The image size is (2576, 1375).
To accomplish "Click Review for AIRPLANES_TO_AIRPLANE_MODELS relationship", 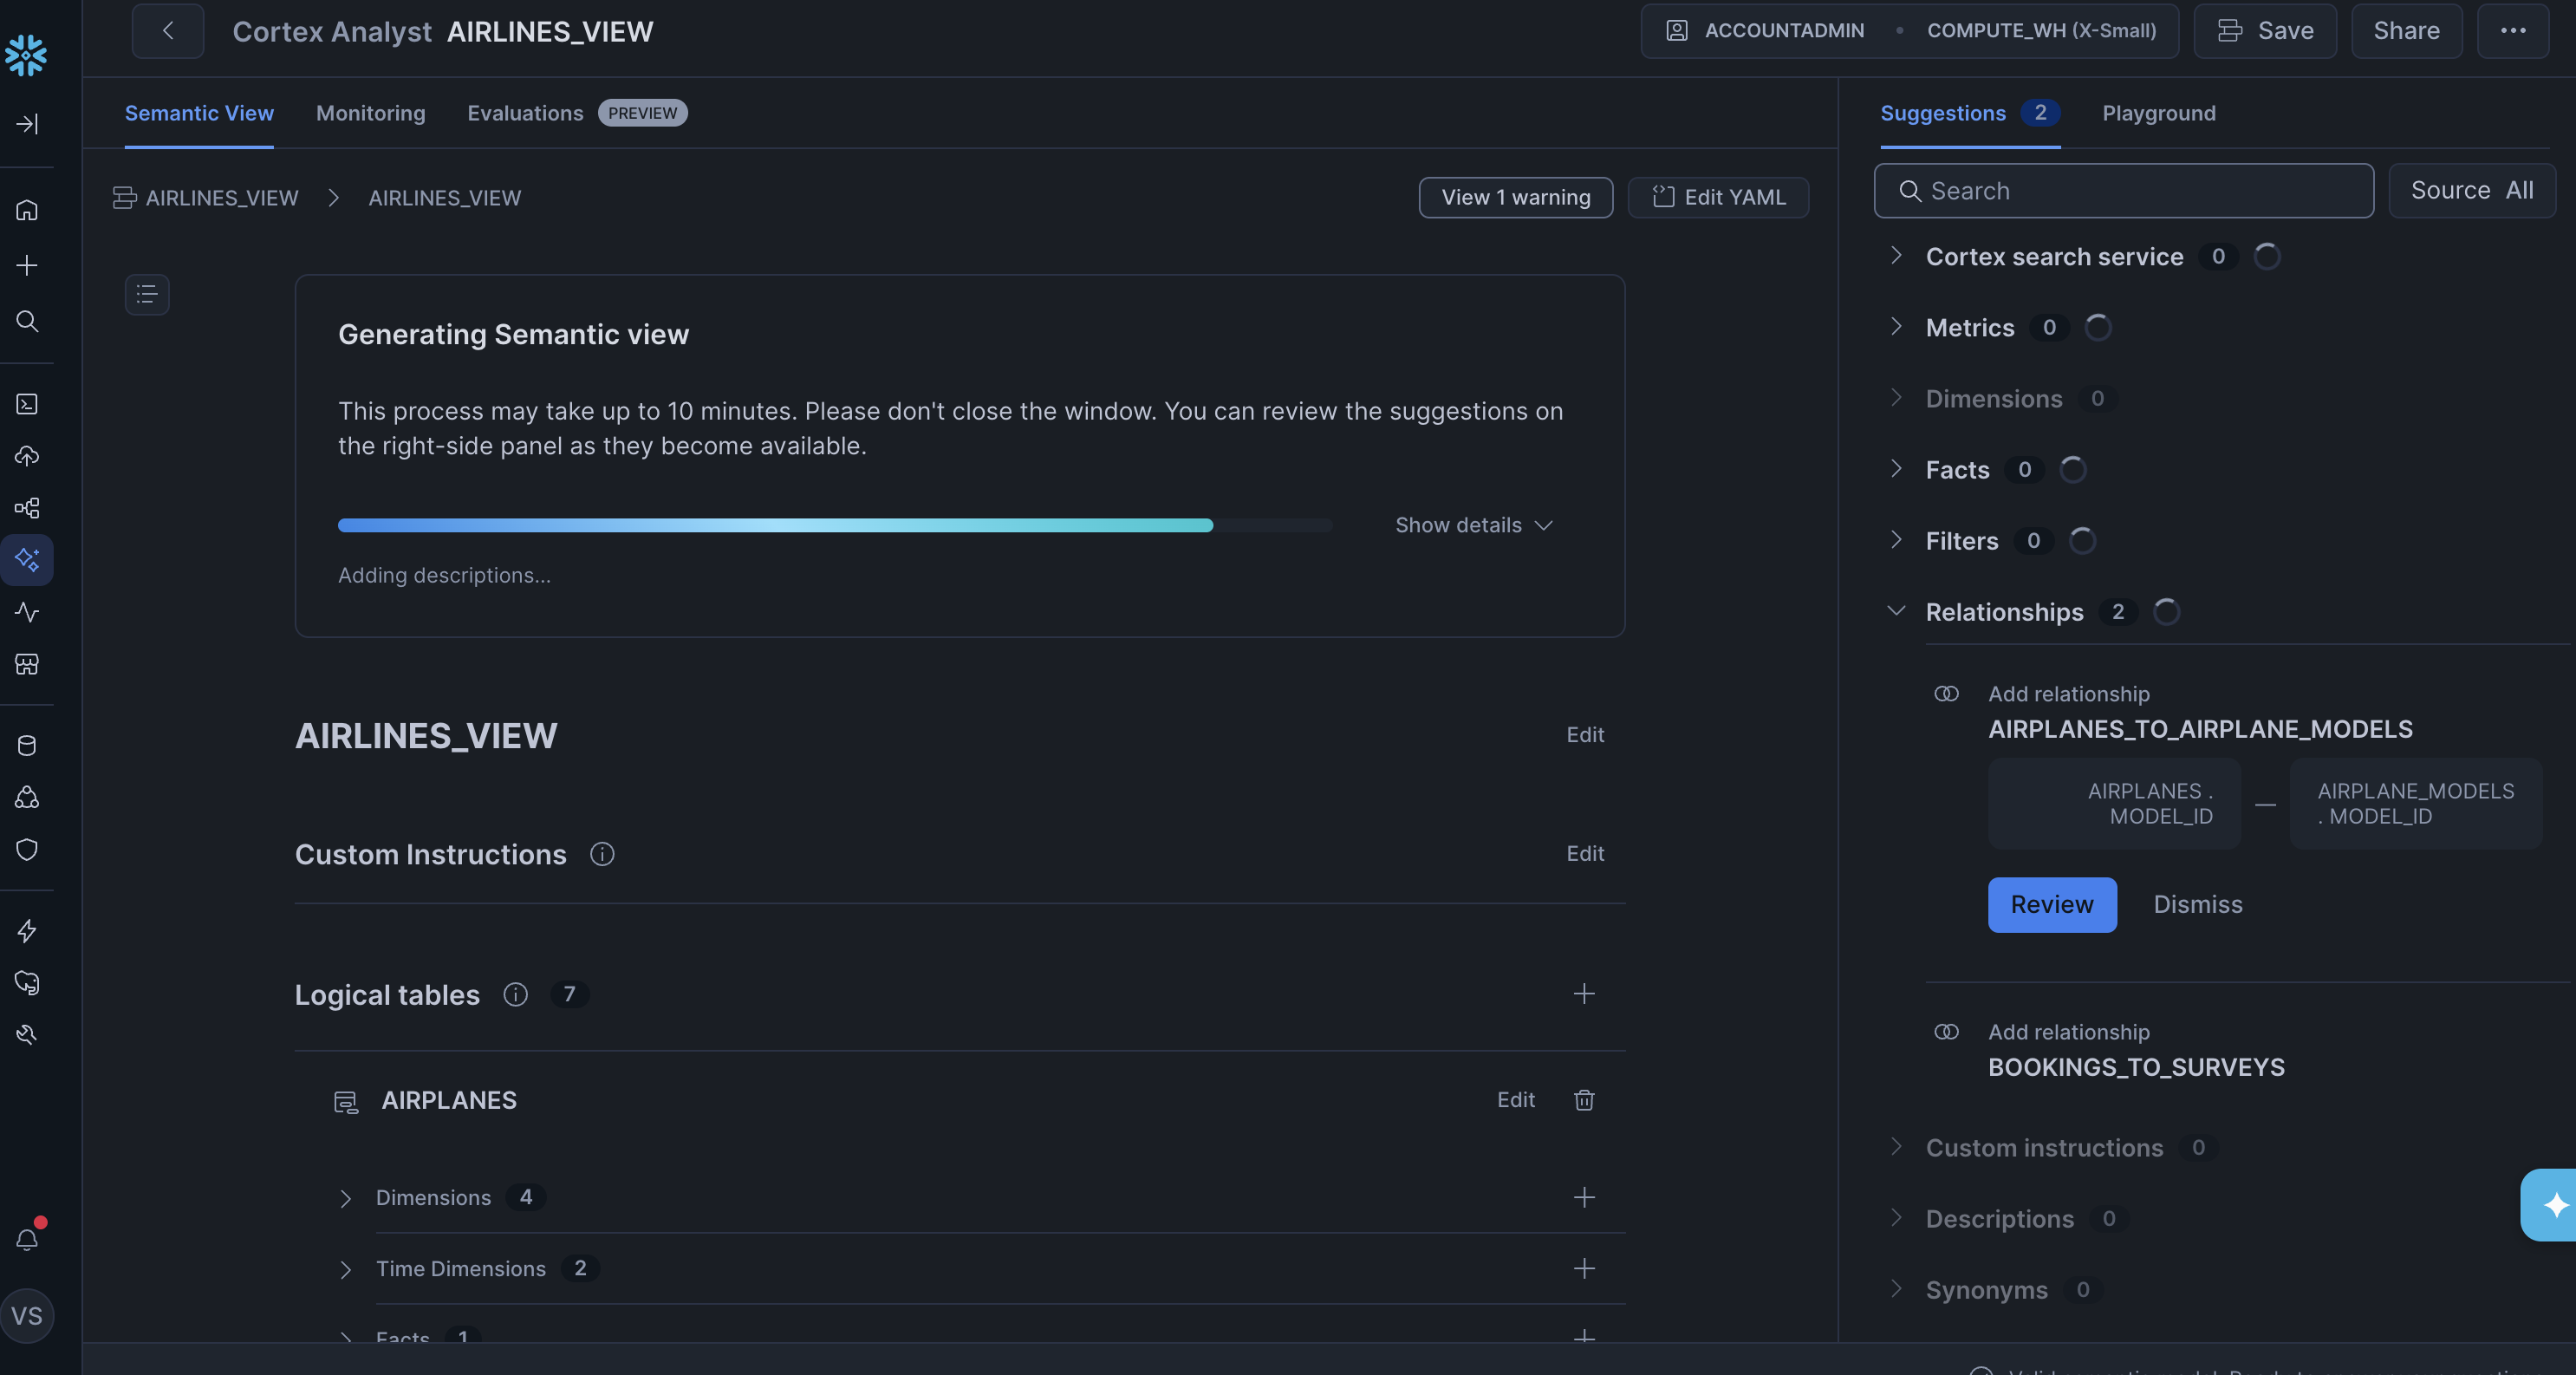I will pyautogui.click(x=2051, y=904).
